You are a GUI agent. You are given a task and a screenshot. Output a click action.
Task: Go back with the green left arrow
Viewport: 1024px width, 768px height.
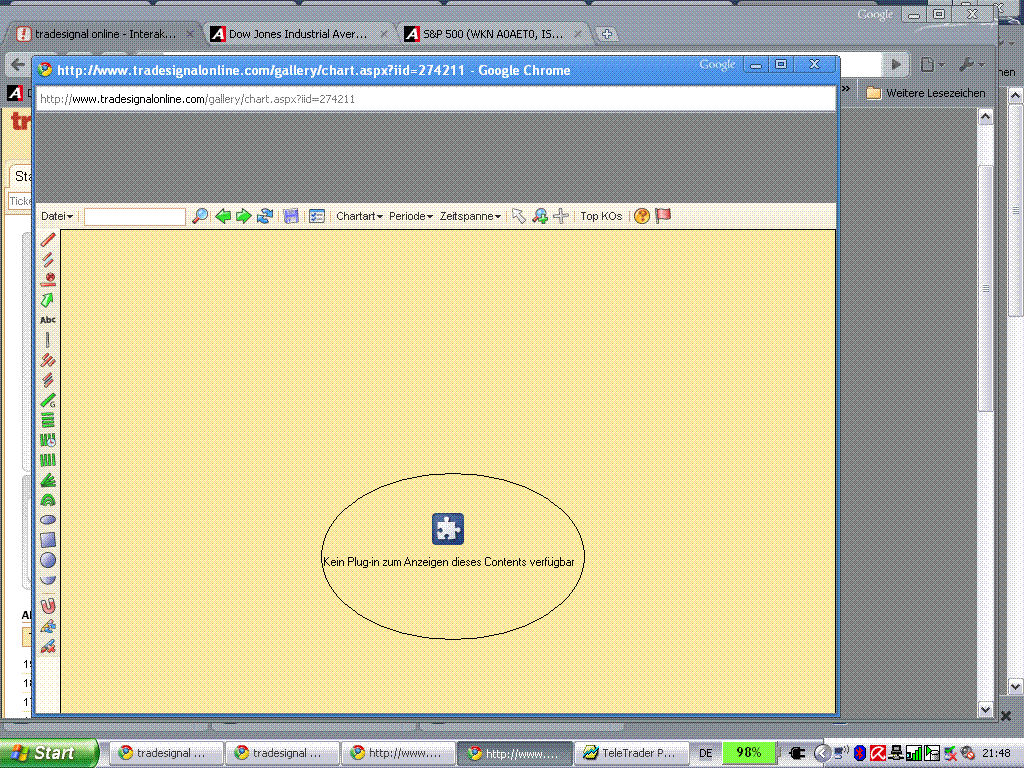223,216
